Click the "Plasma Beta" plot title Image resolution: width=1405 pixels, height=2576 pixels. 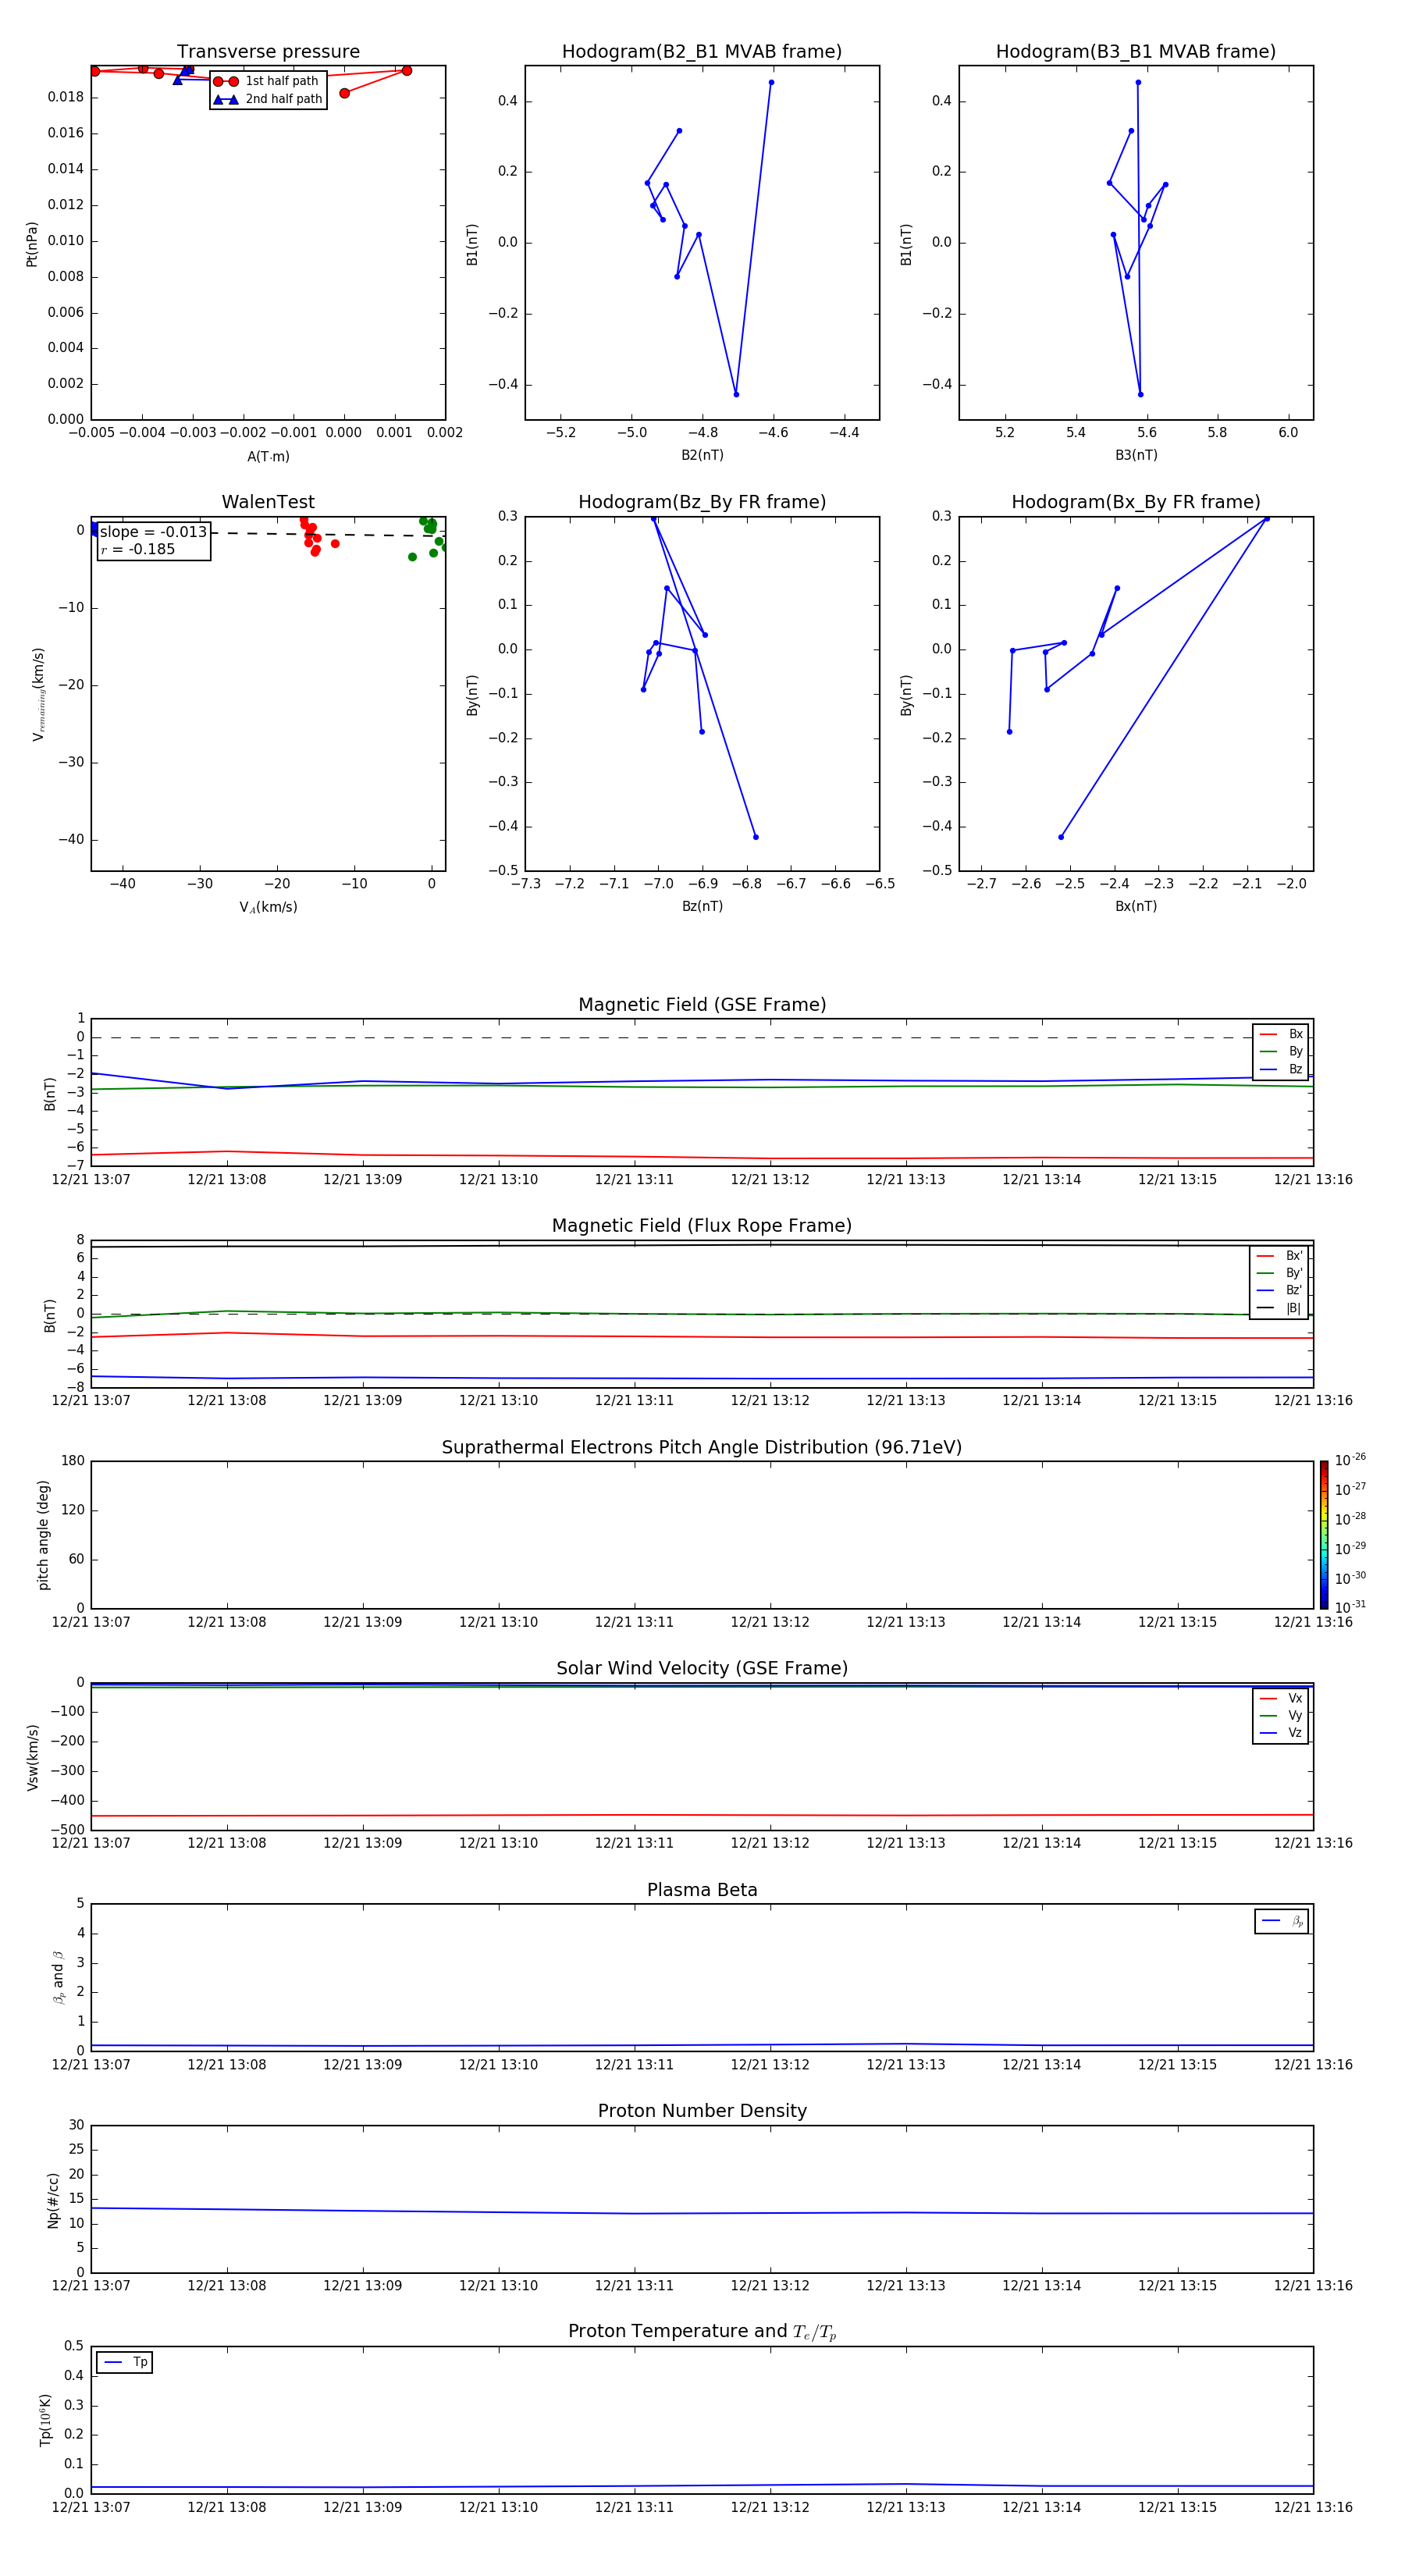point(702,1891)
